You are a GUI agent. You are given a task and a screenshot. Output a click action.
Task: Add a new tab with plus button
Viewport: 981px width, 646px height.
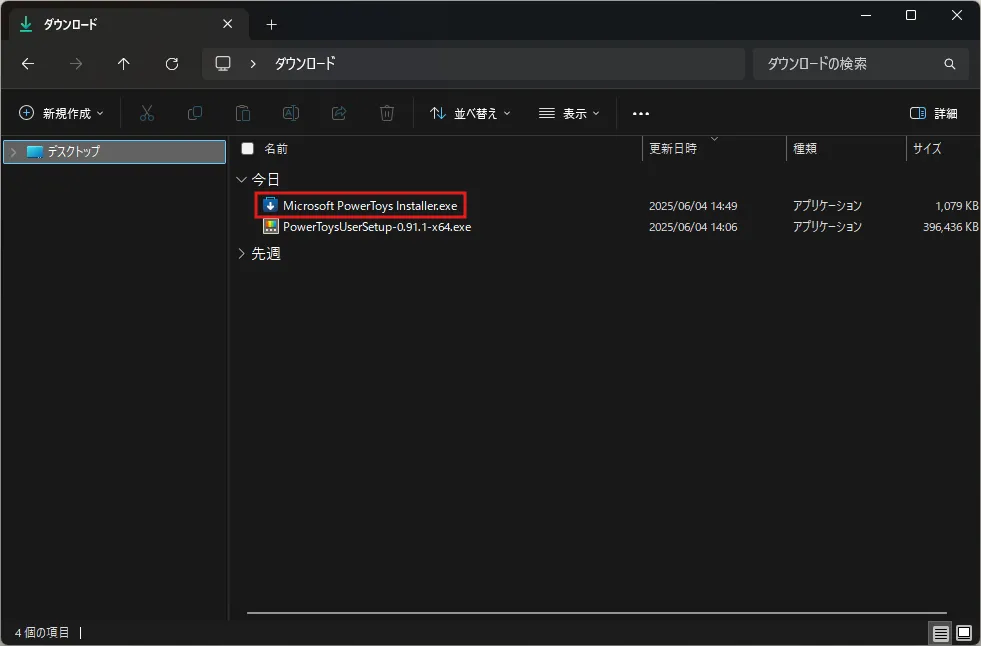point(271,24)
